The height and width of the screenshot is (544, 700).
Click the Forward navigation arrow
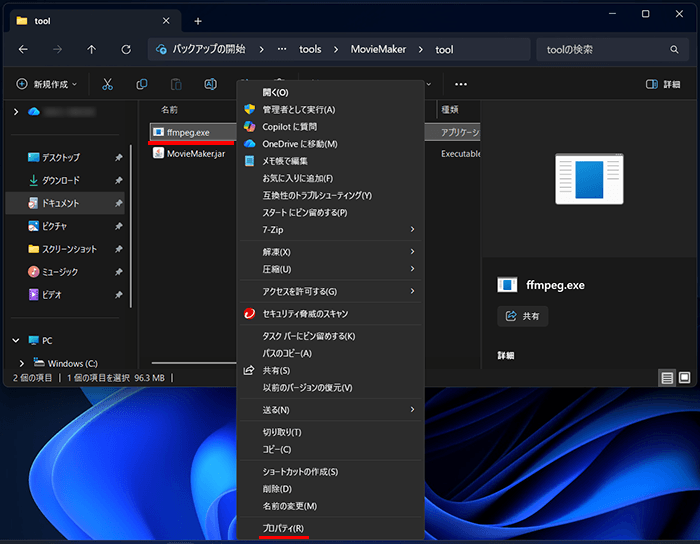[x=57, y=50]
